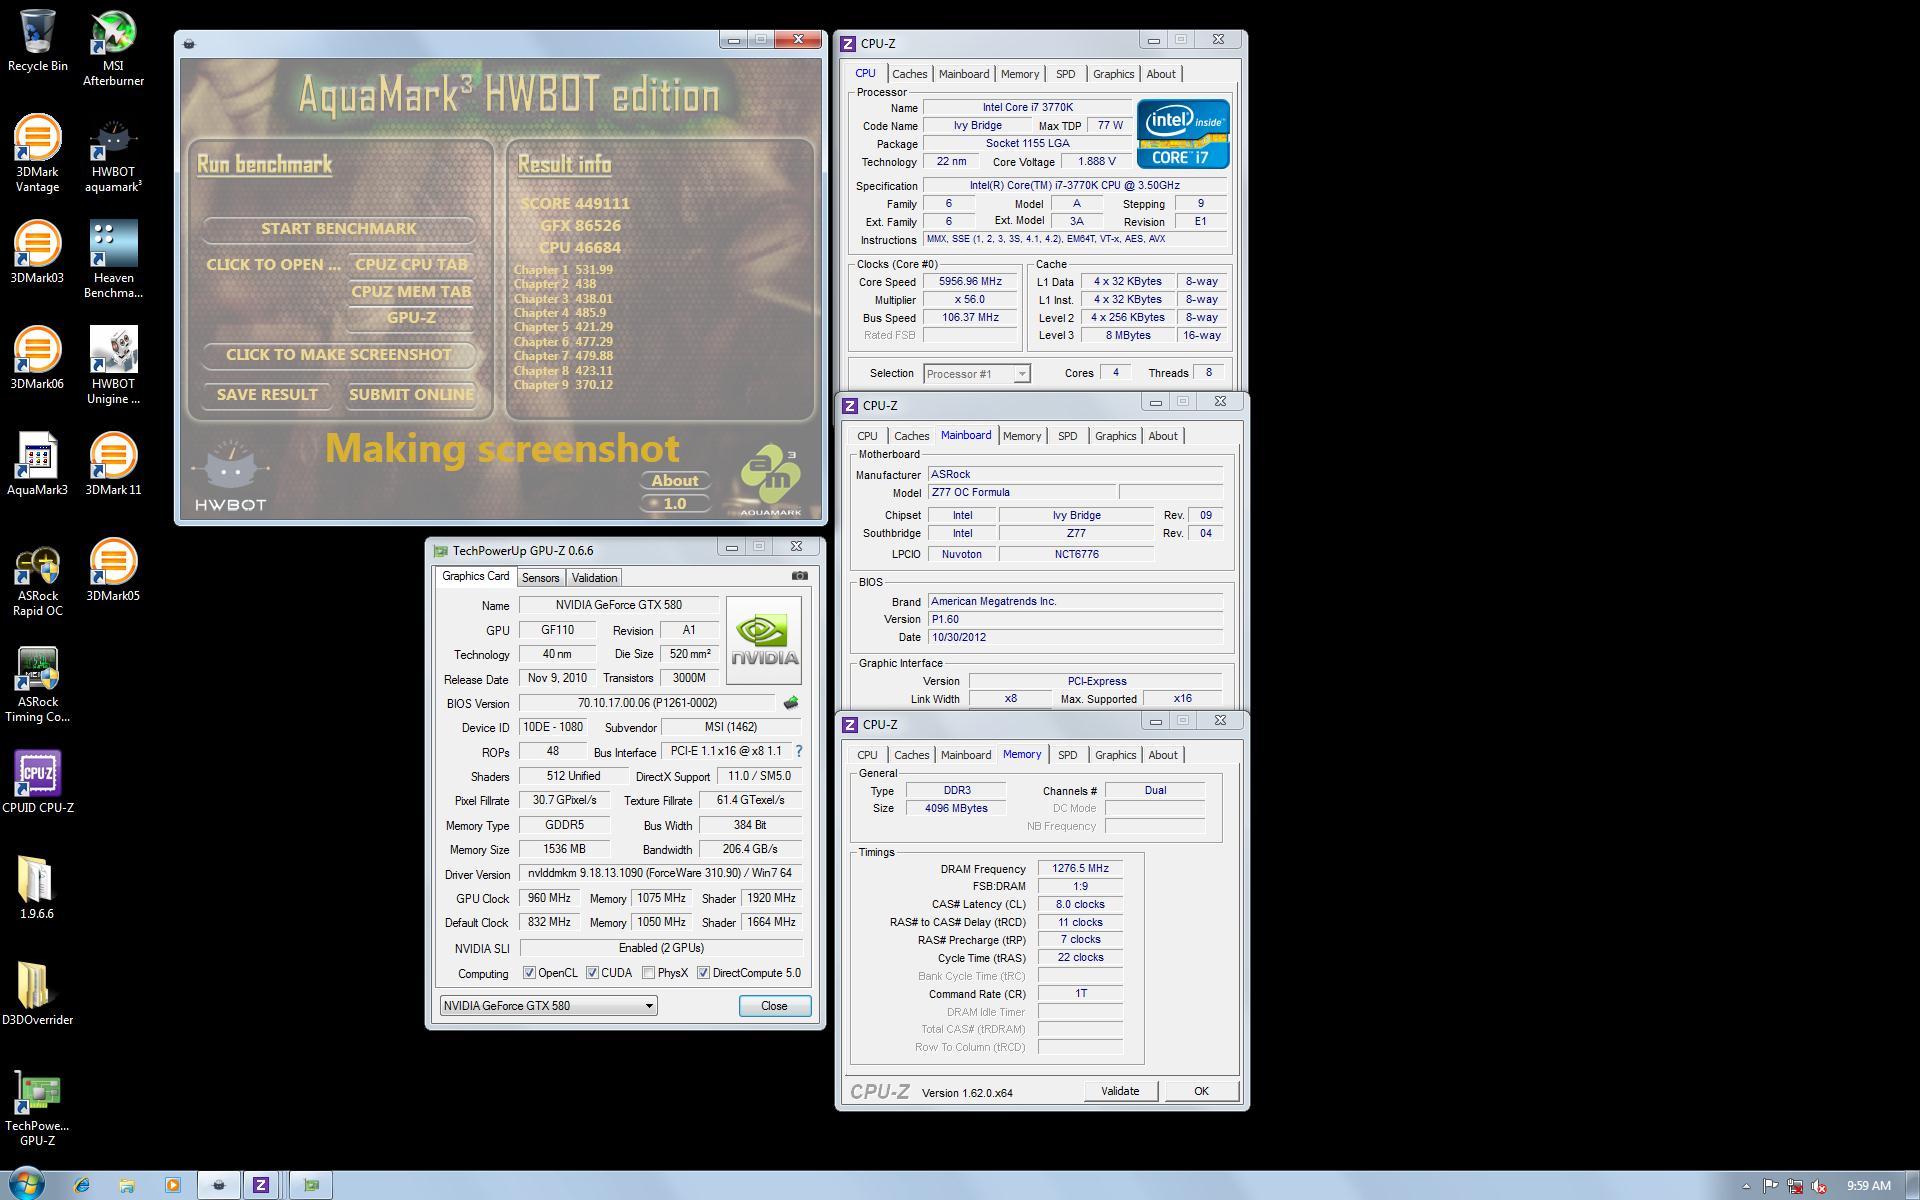Open MSI Afterburner desktop shortcut
This screenshot has width=1920, height=1200.
(113, 48)
